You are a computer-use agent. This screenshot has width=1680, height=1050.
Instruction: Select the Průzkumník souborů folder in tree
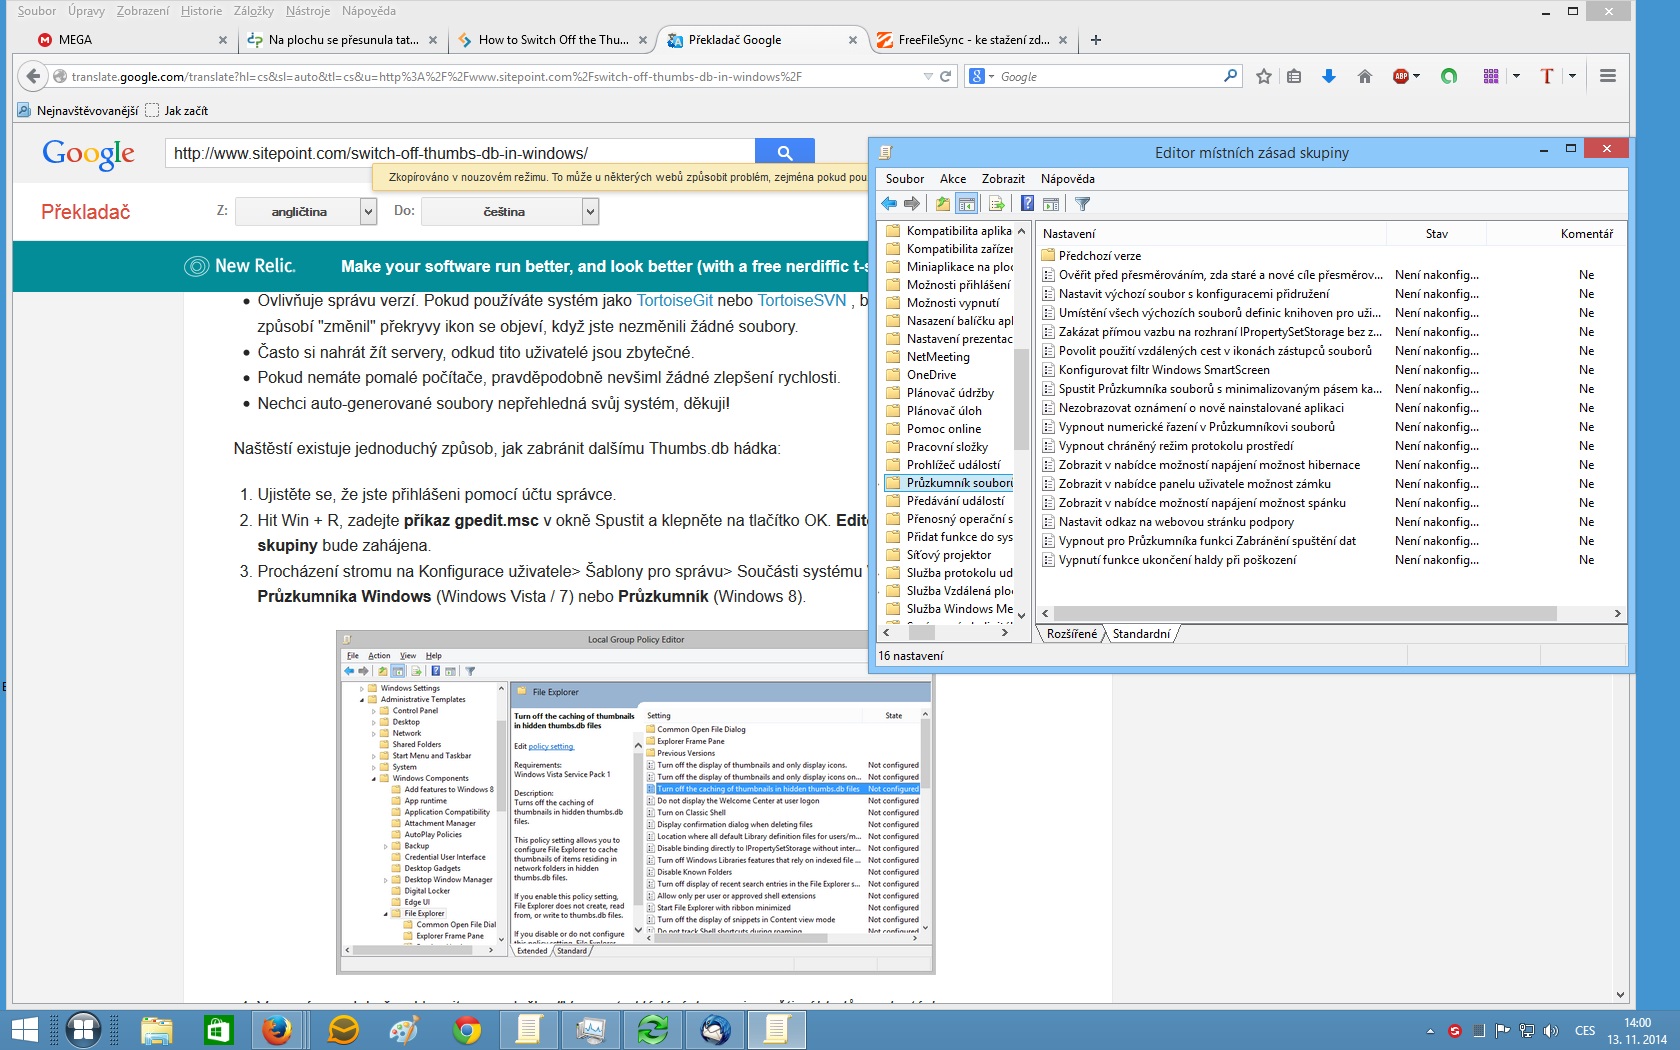point(958,483)
